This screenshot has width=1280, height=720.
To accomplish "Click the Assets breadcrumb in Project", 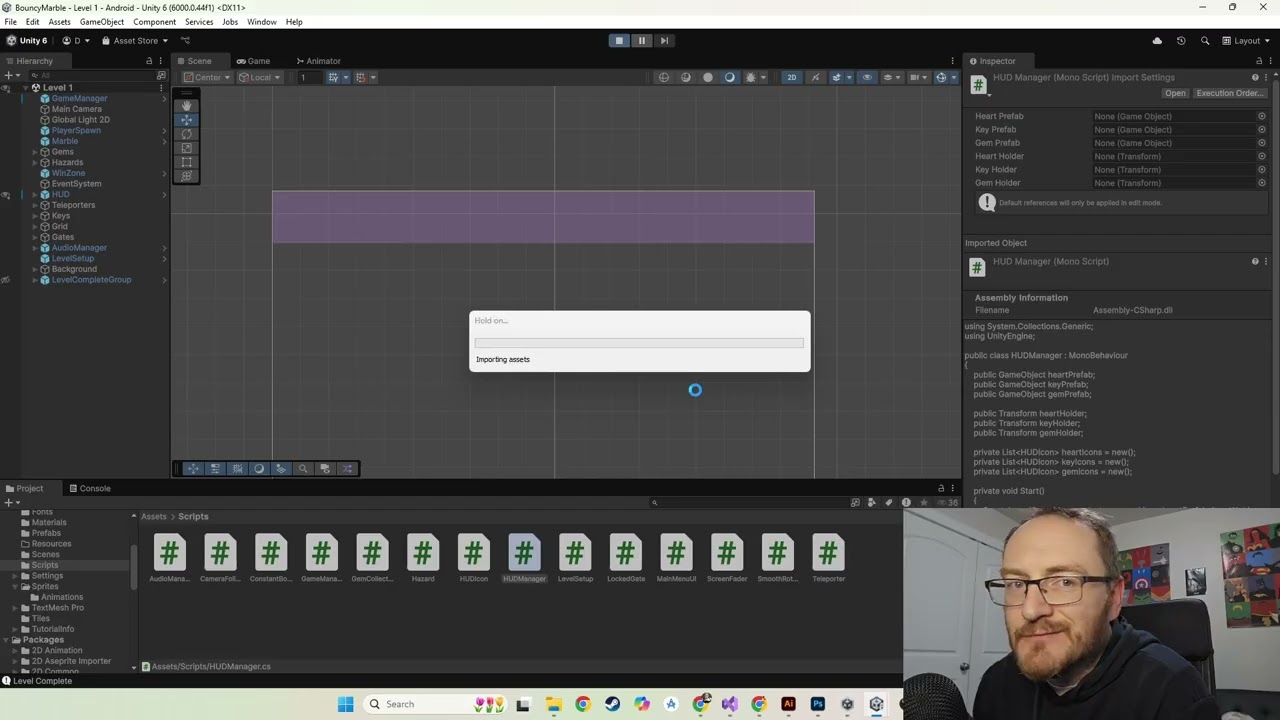I will pyautogui.click(x=154, y=516).
